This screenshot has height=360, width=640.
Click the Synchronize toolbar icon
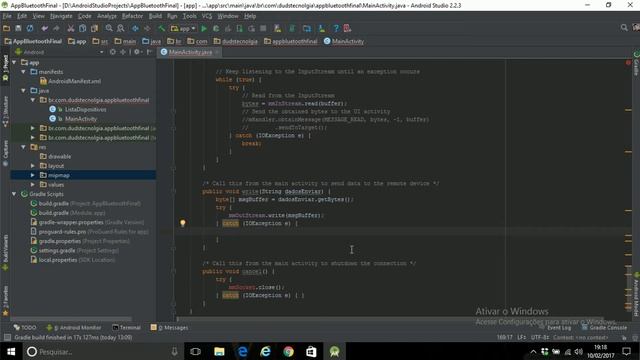pos(30,28)
